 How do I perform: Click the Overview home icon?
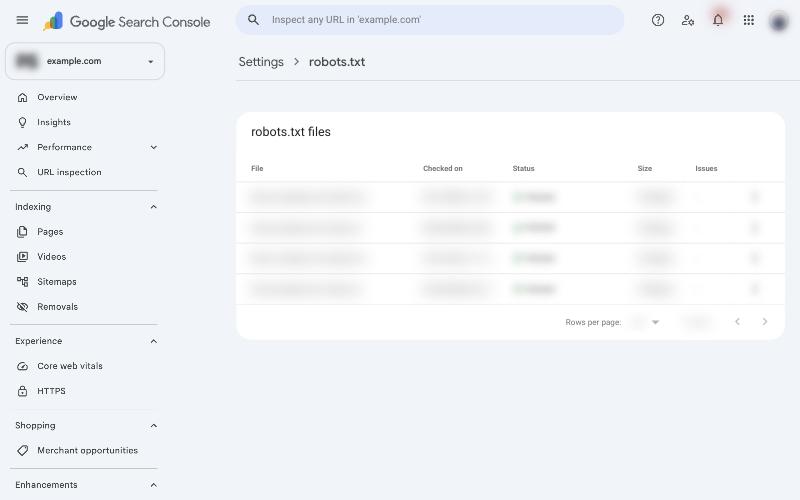[x=22, y=97]
